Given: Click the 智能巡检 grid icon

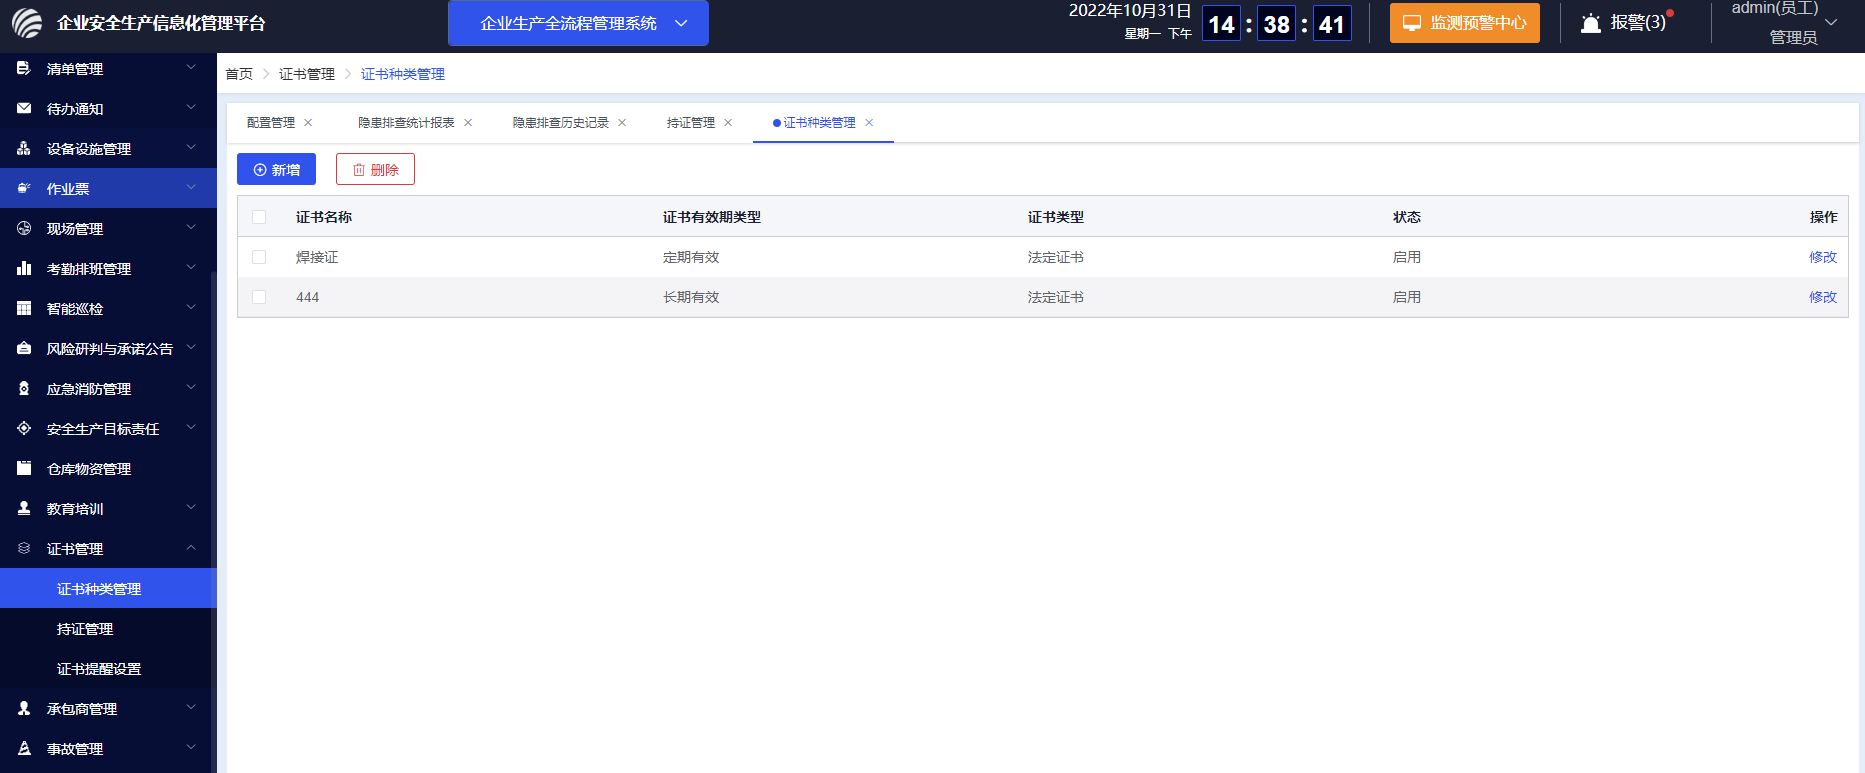Looking at the screenshot, I should coord(24,308).
